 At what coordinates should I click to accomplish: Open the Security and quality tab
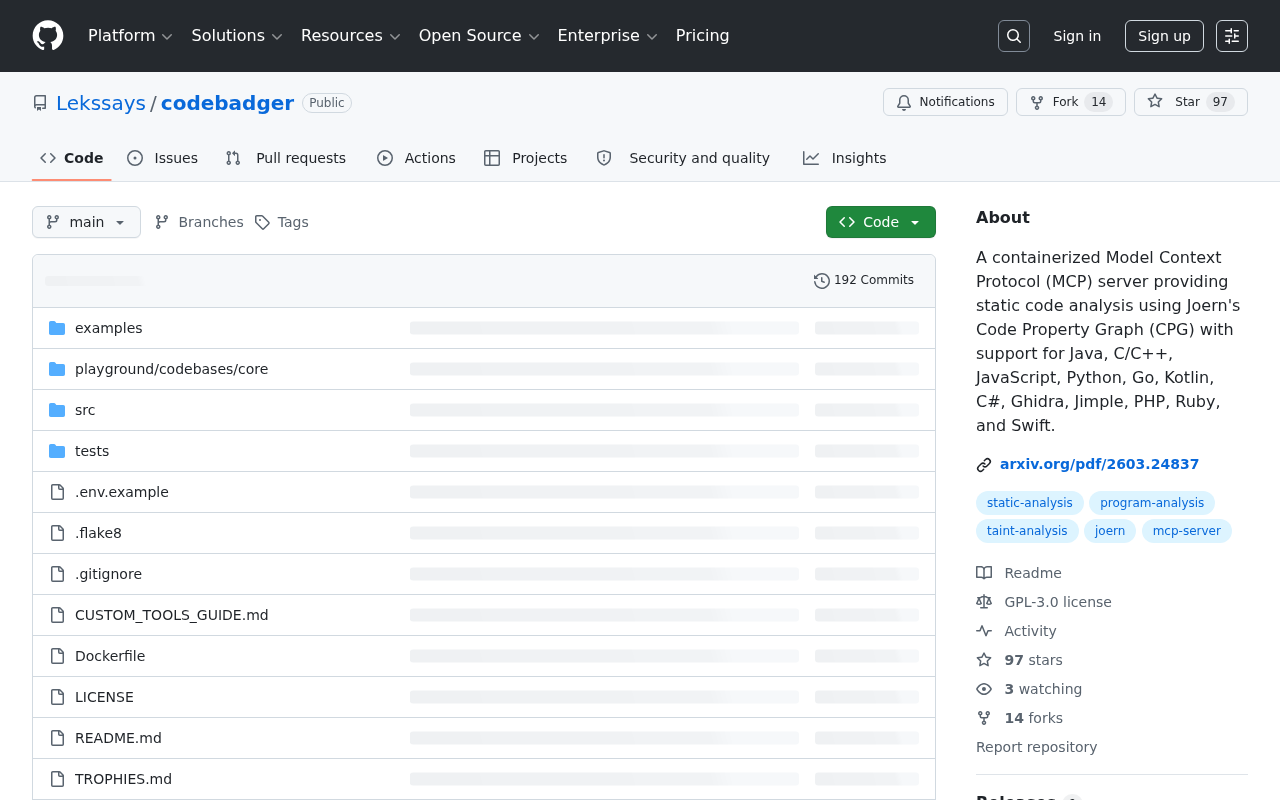click(683, 158)
